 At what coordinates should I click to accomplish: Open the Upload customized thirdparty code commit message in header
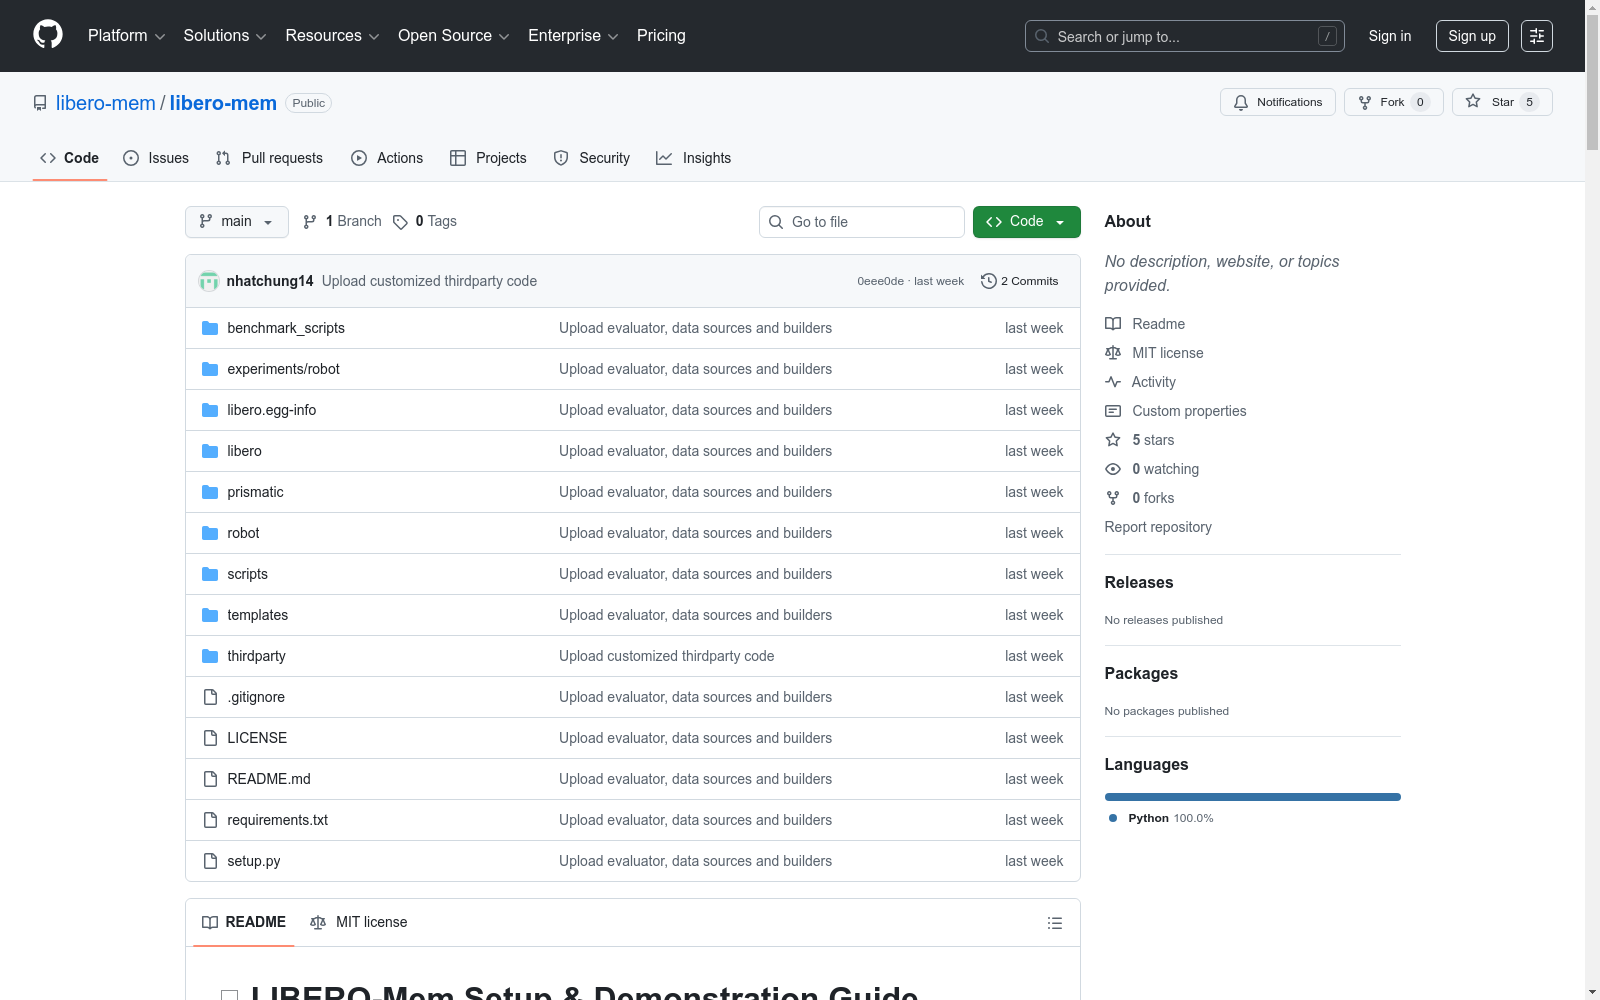(429, 281)
